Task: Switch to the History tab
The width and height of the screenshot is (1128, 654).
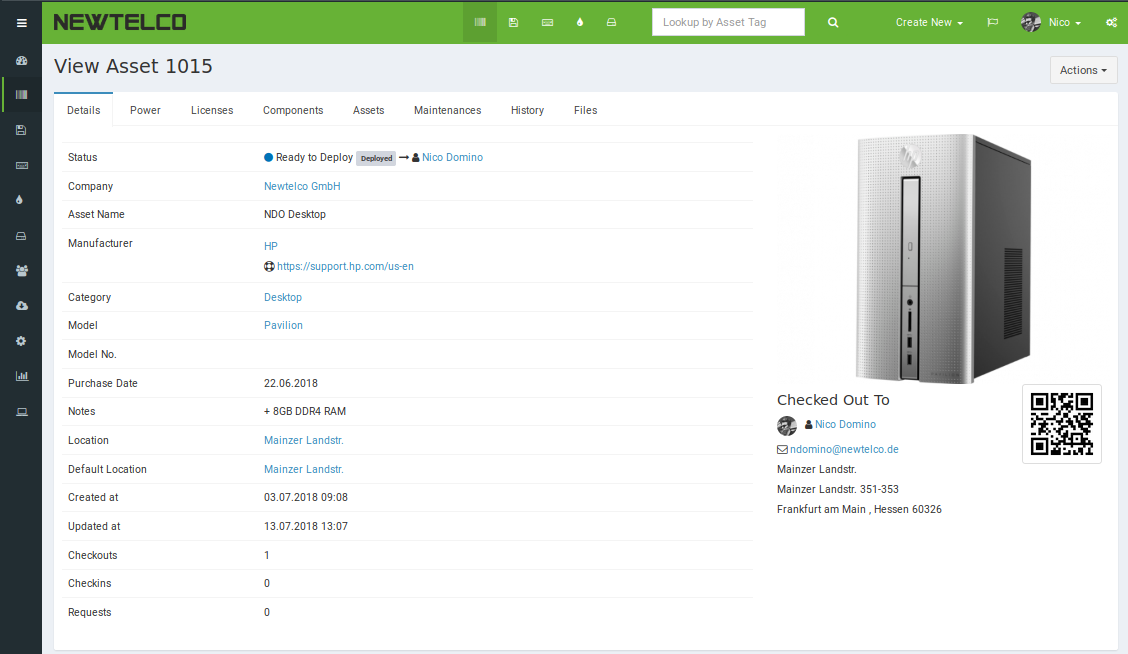Action: [527, 110]
